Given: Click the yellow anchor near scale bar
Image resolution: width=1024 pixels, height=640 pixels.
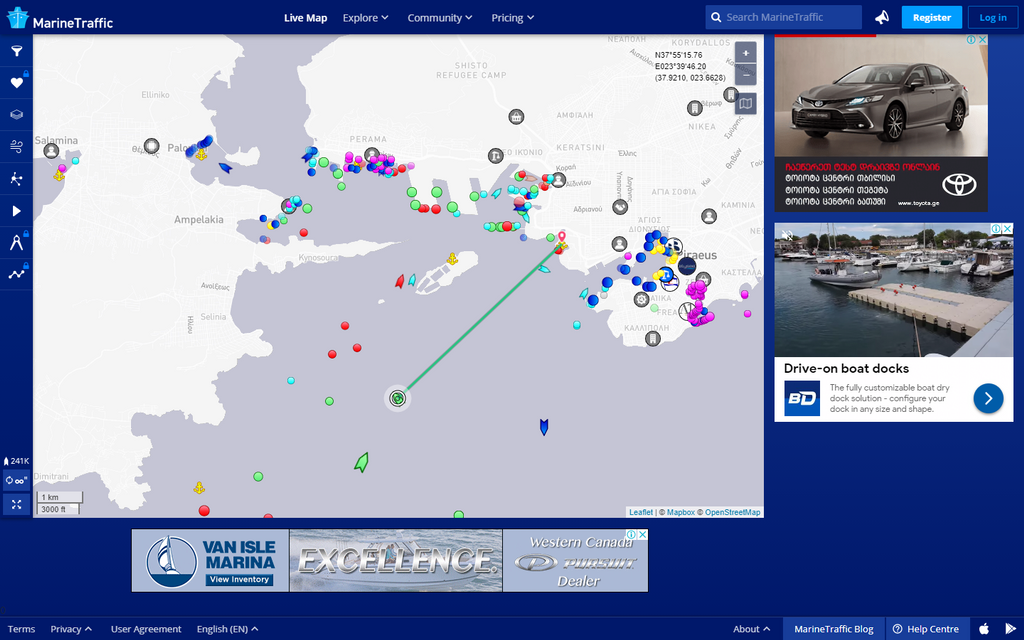Looking at the screenshot, I should pos(199,488).
